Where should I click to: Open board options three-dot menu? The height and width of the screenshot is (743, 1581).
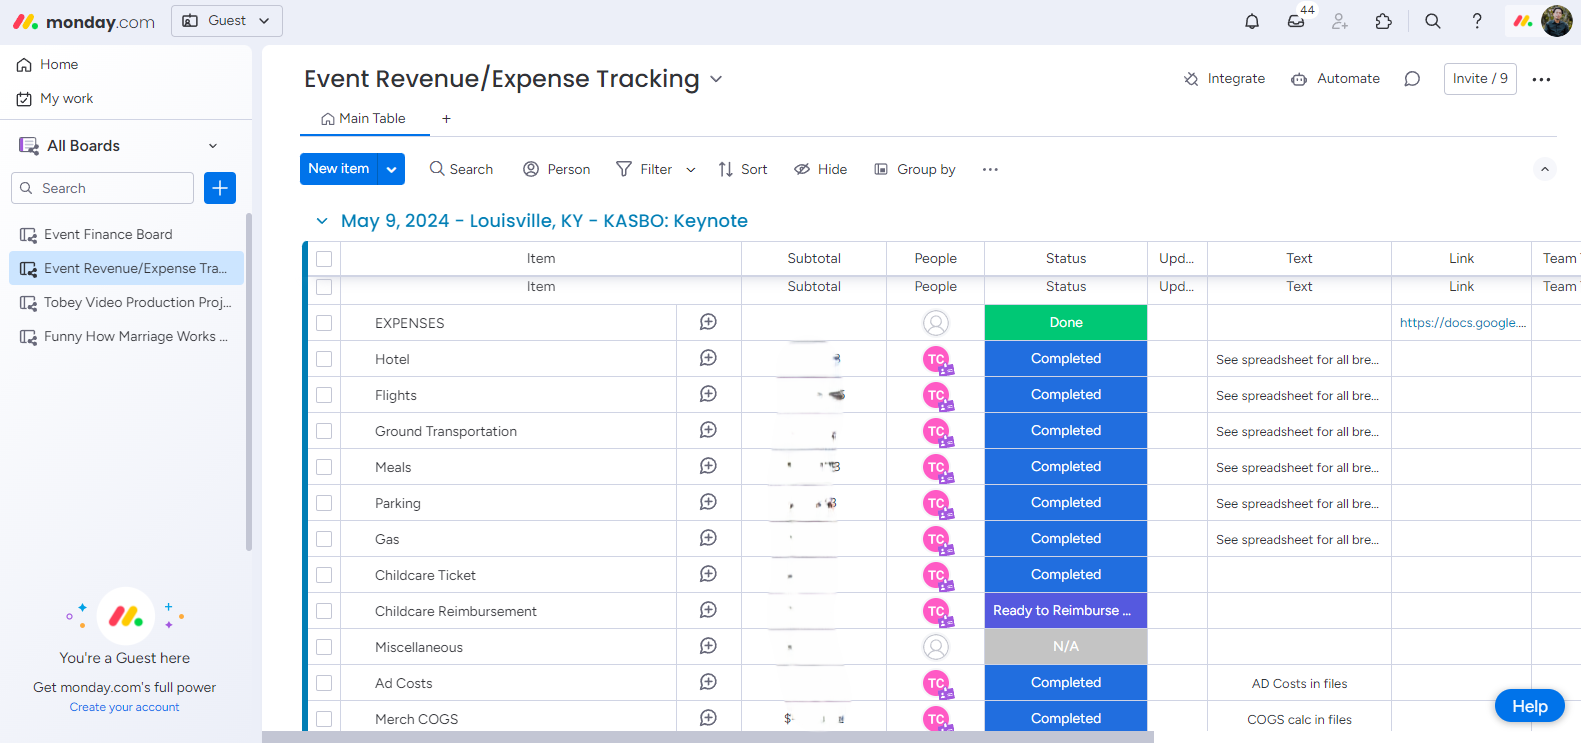1541,79
